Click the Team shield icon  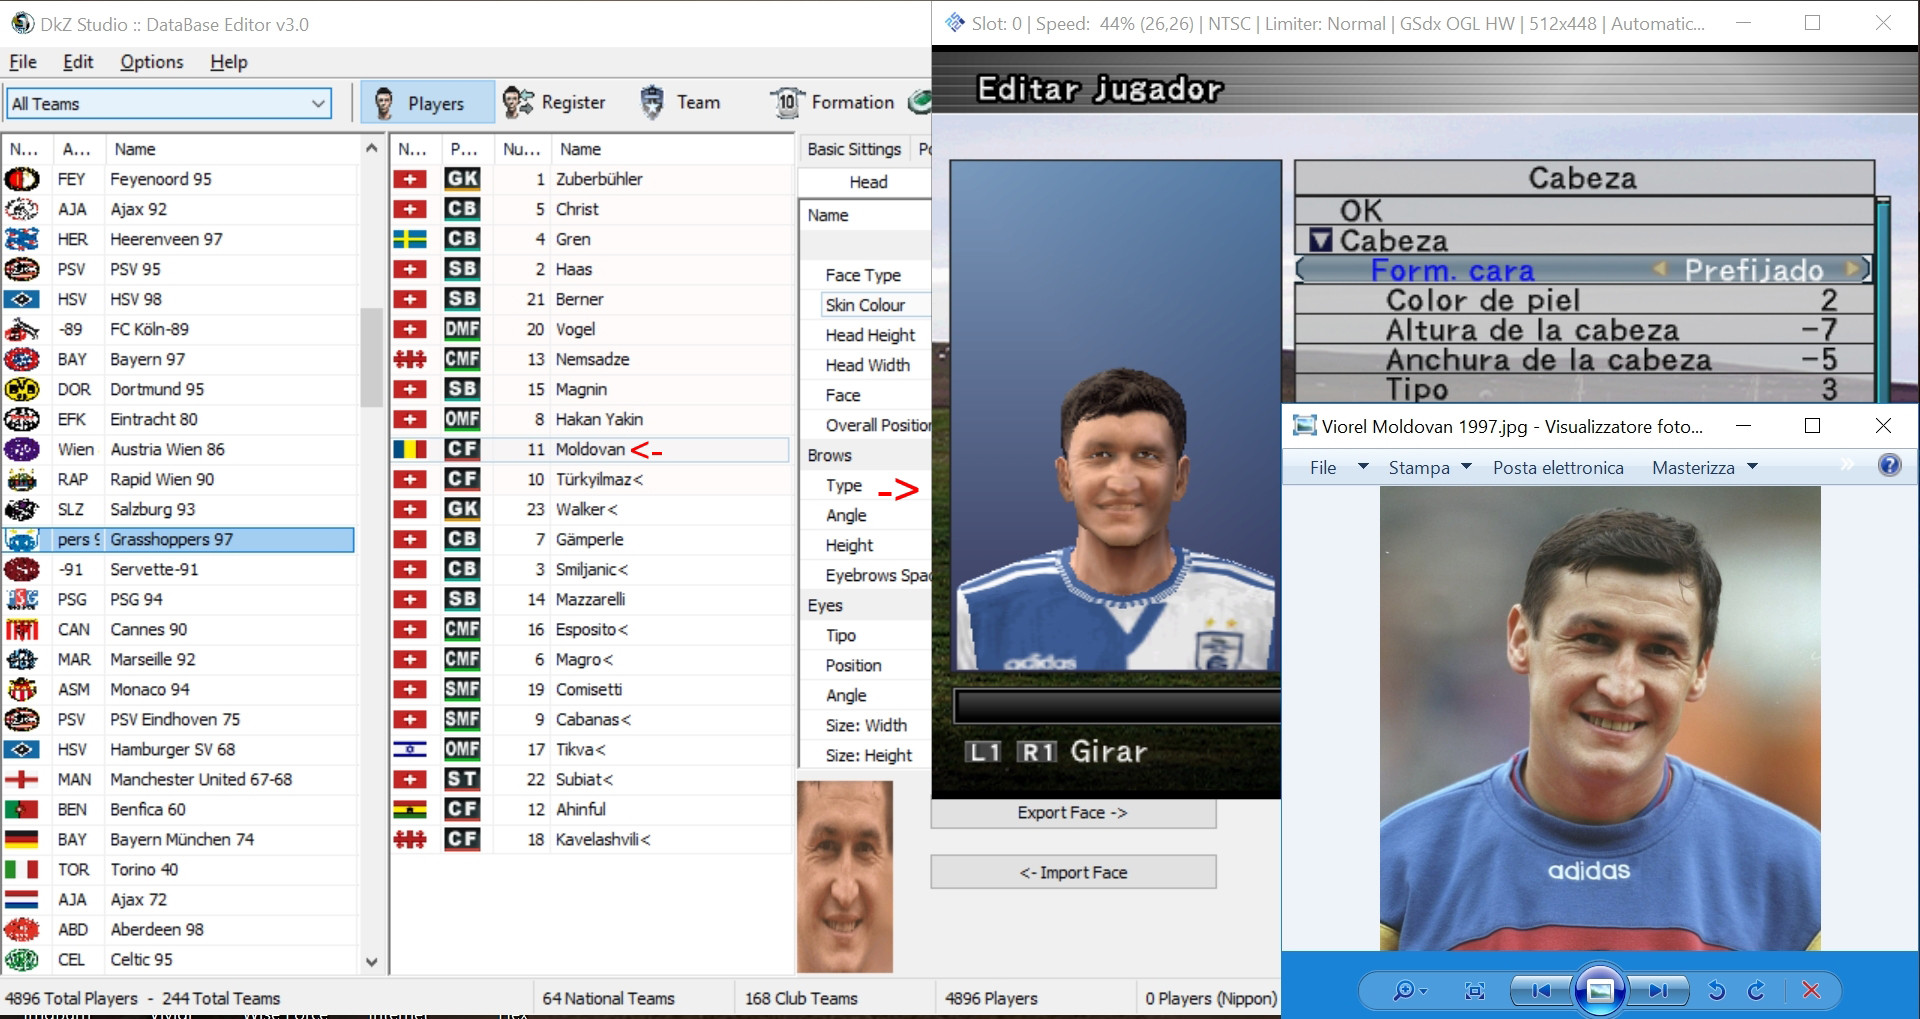click(652, 102)
